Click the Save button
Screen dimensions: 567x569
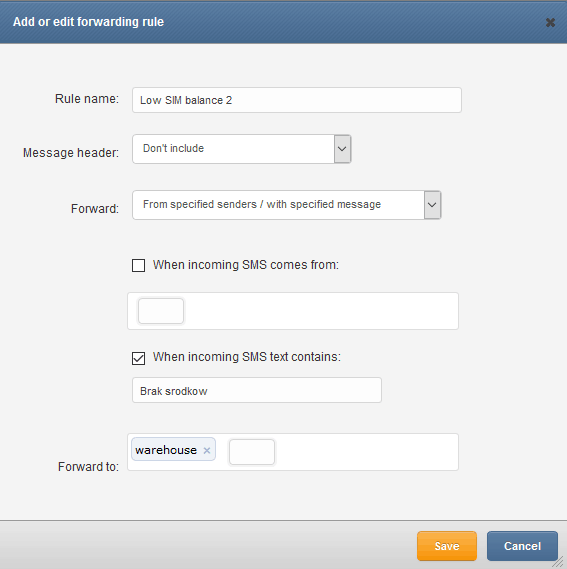pos(447,546)
